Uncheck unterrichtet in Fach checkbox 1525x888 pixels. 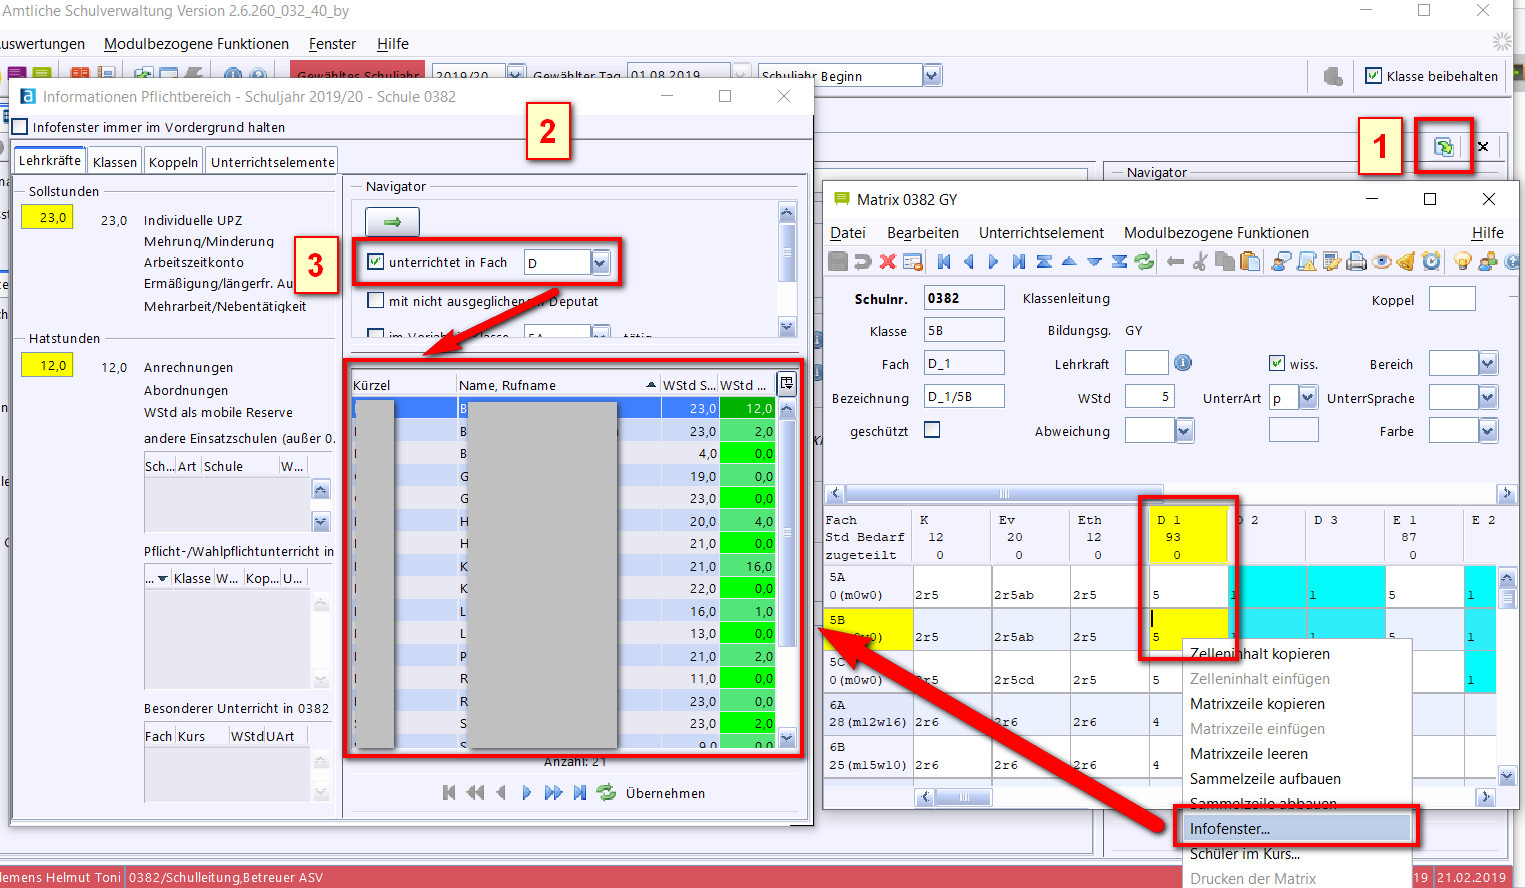point(376,262)
